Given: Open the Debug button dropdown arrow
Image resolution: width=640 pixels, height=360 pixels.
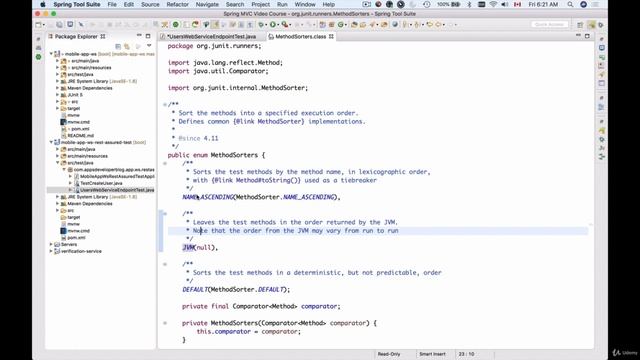Looking at the screenshot, I should pos(266,25).
